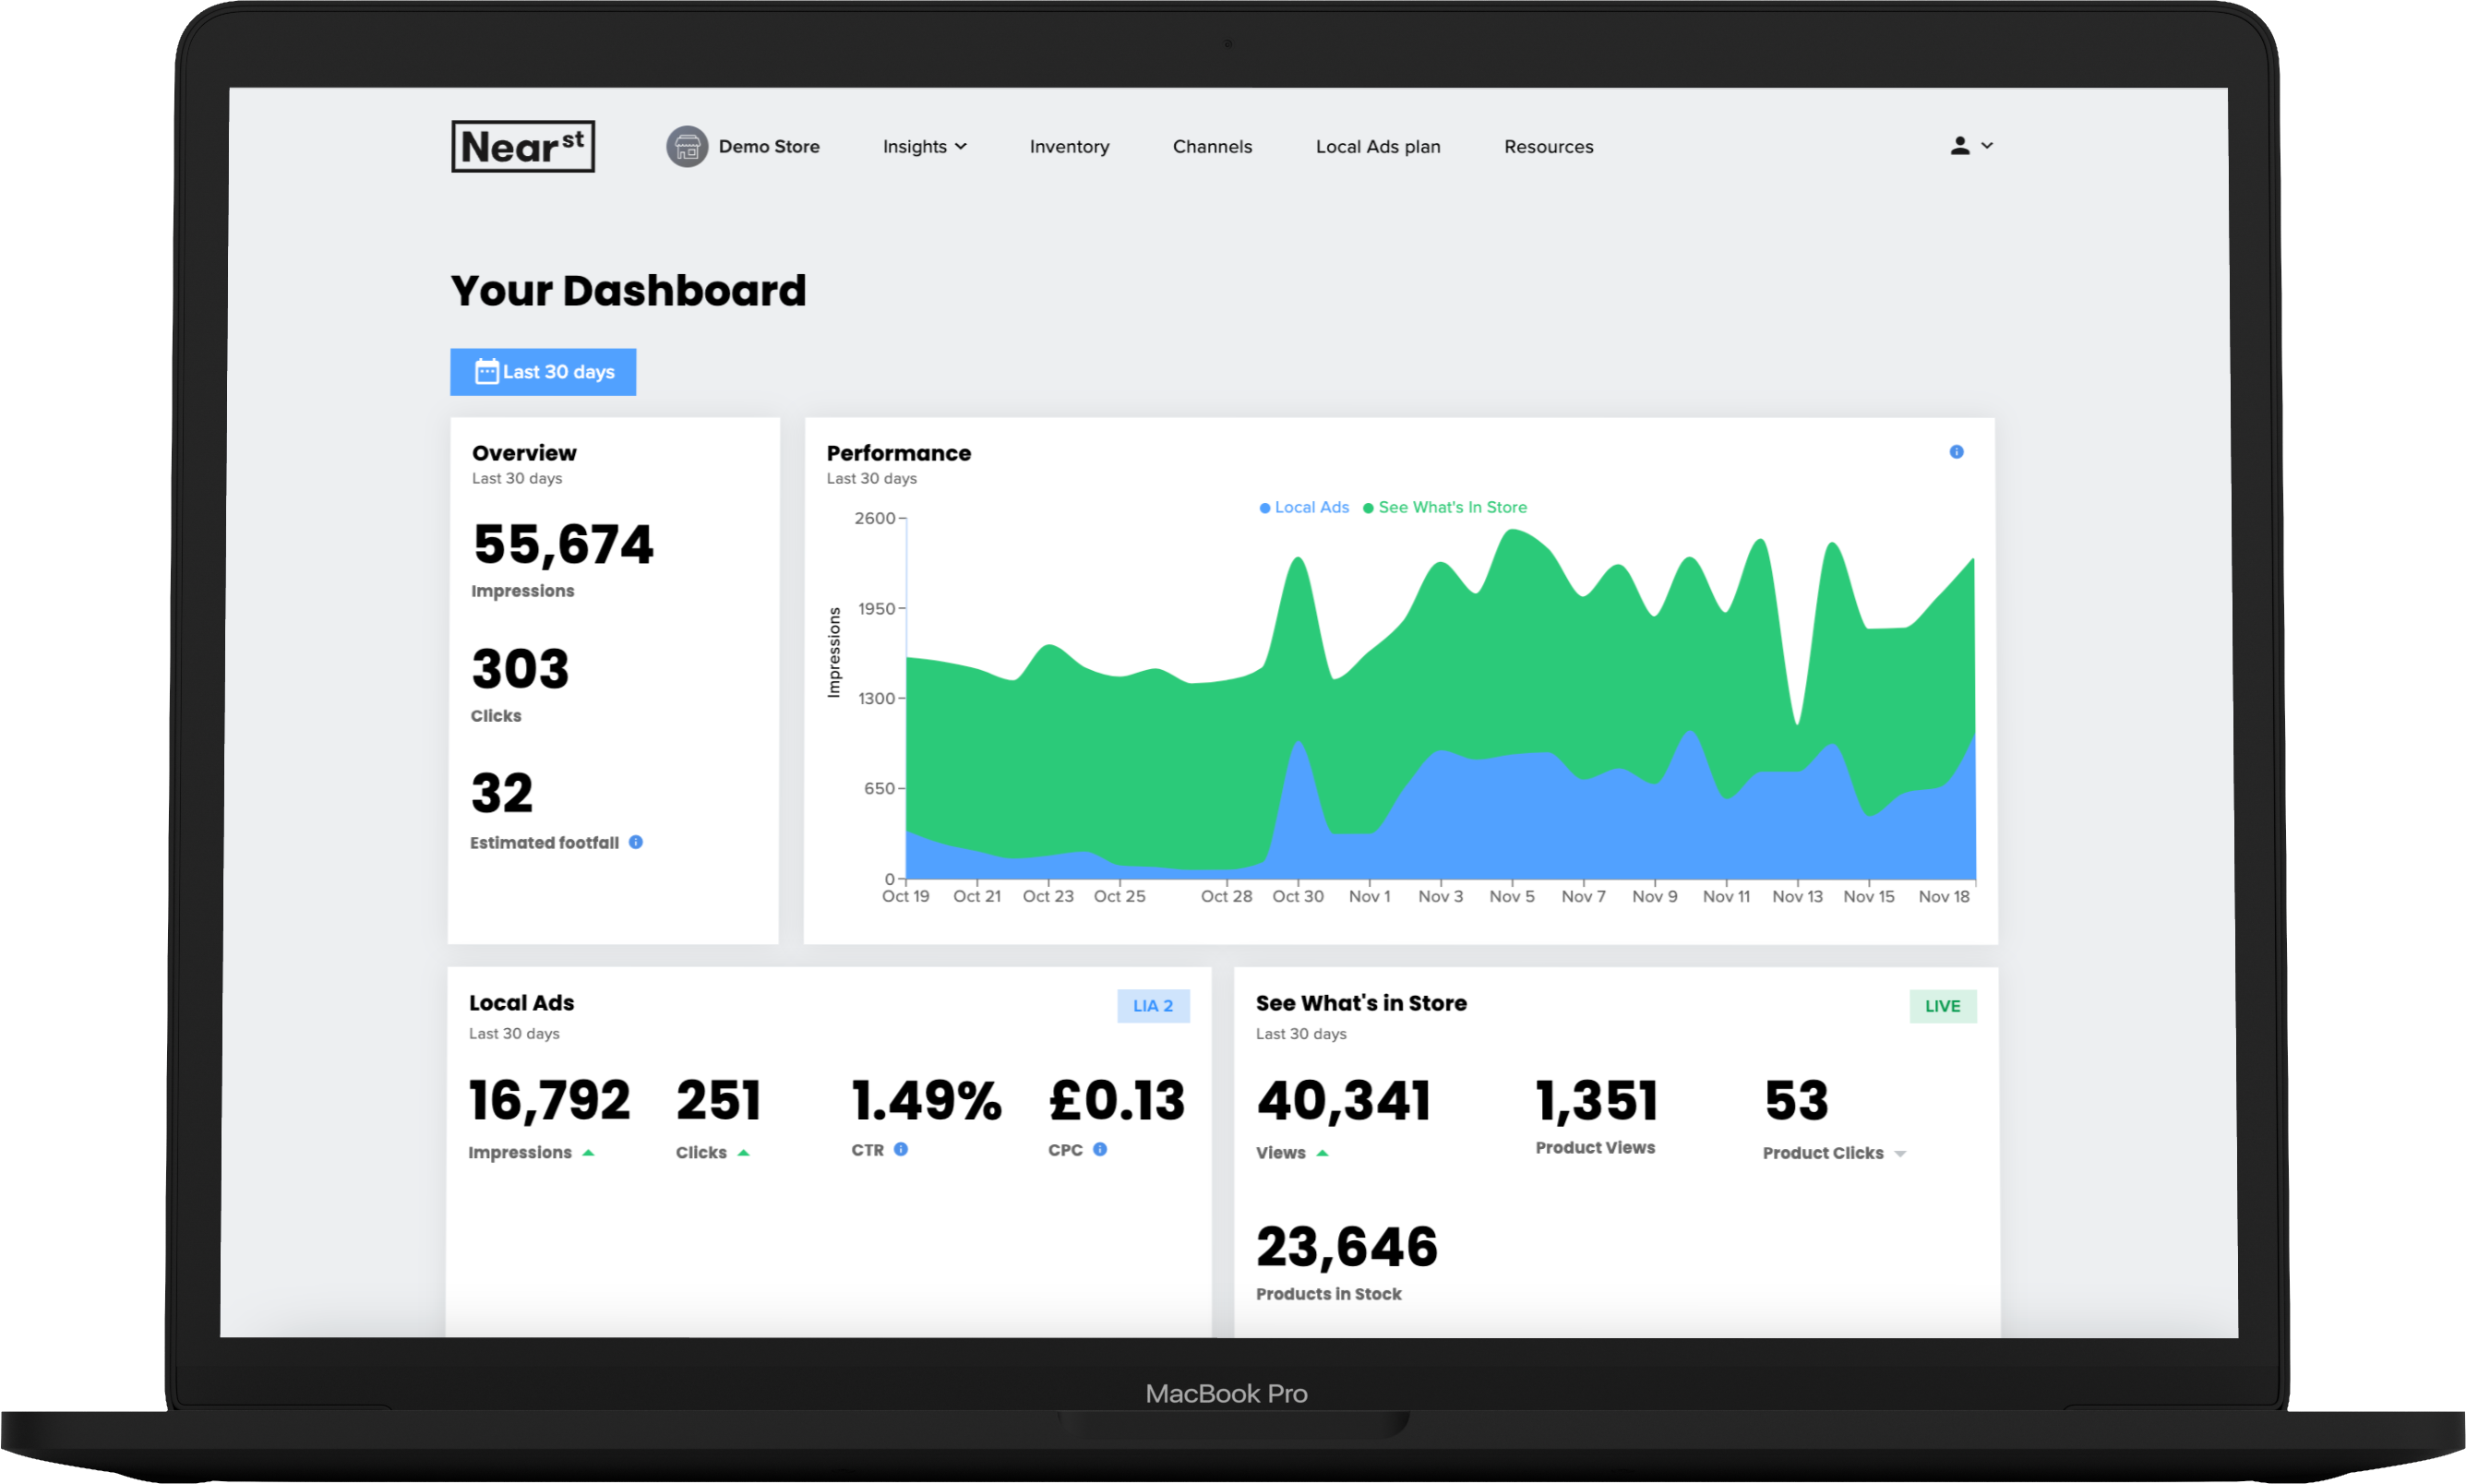Open the Channels menu item
Screen dimensions: 2466x1484
[1213, 147]
